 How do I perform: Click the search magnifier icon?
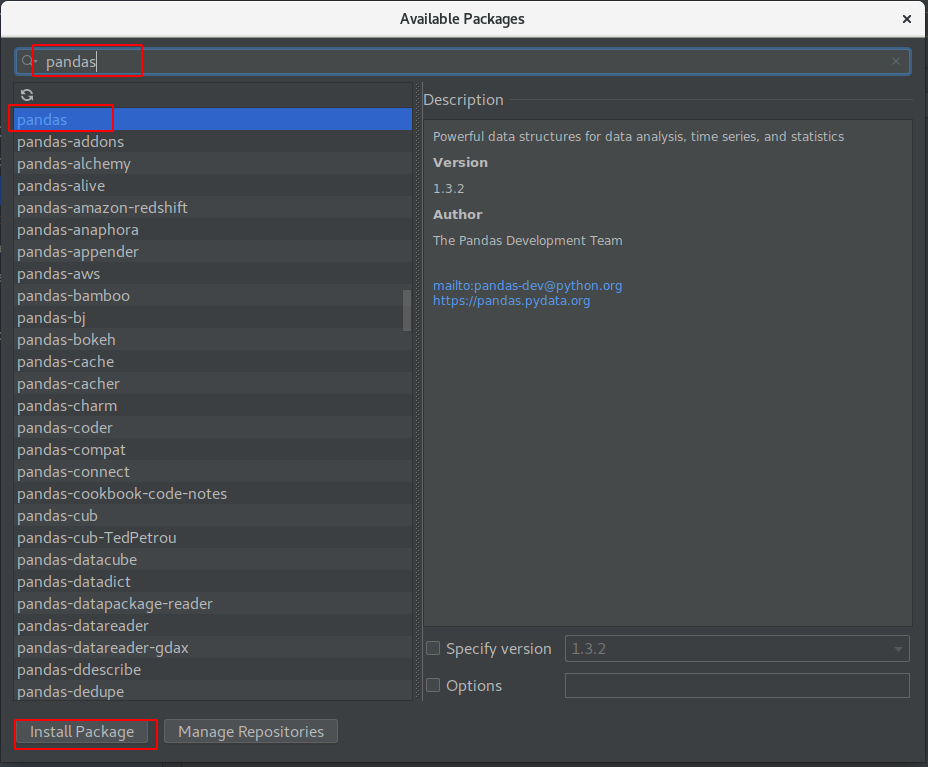pyautogui.click(x=28, y=61)
